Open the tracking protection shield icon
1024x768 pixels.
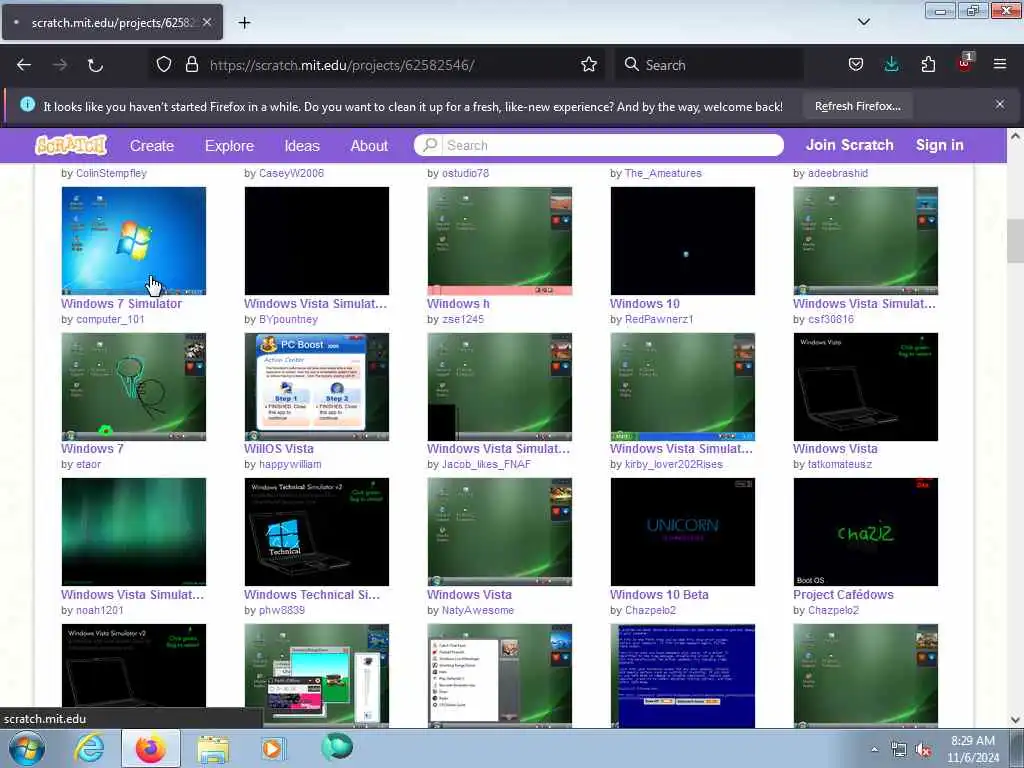[x=164, y=64]
